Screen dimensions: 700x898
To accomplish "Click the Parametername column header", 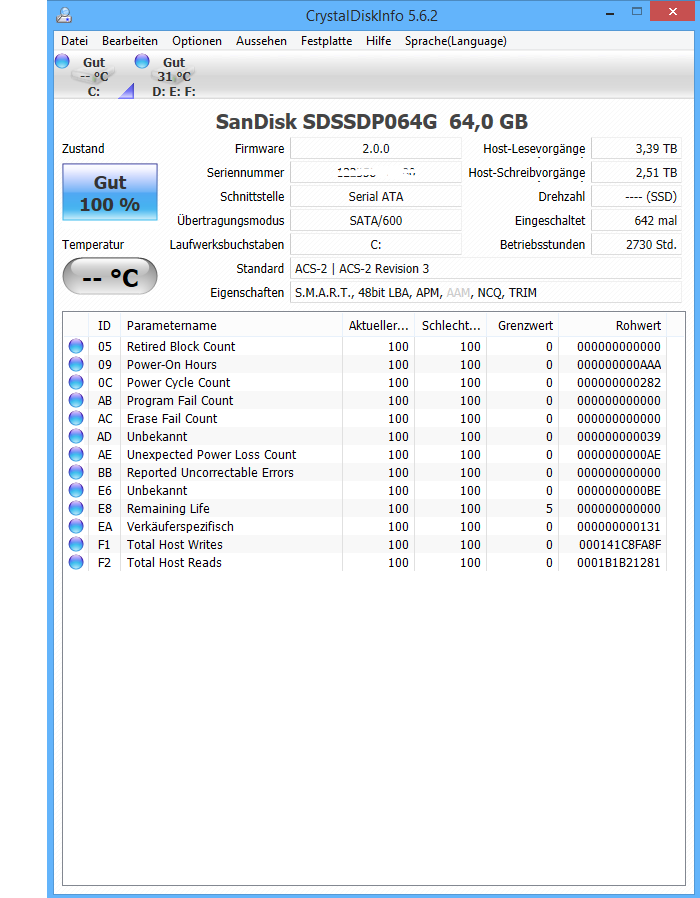I will 231,325.
